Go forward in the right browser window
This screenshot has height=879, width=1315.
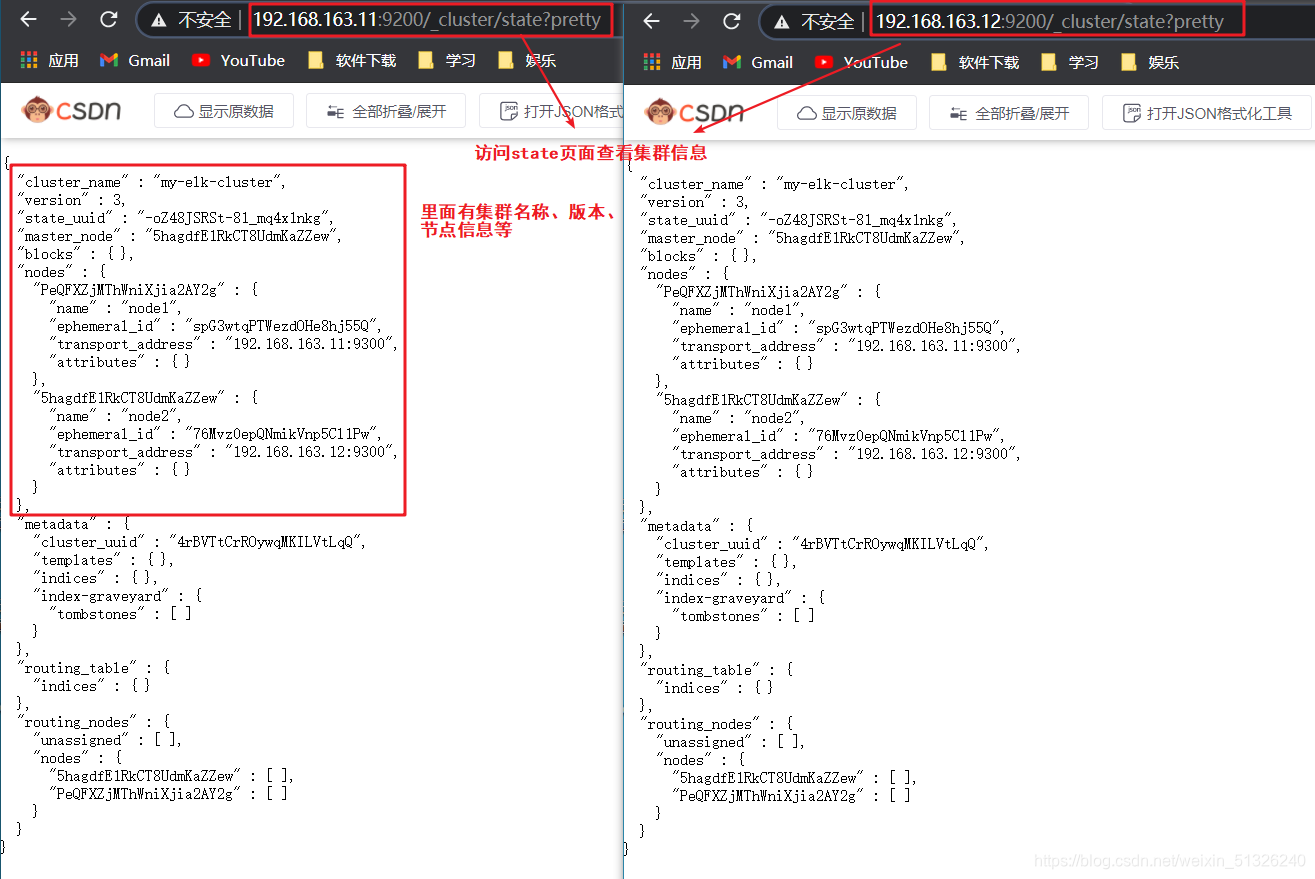[691, 21]
